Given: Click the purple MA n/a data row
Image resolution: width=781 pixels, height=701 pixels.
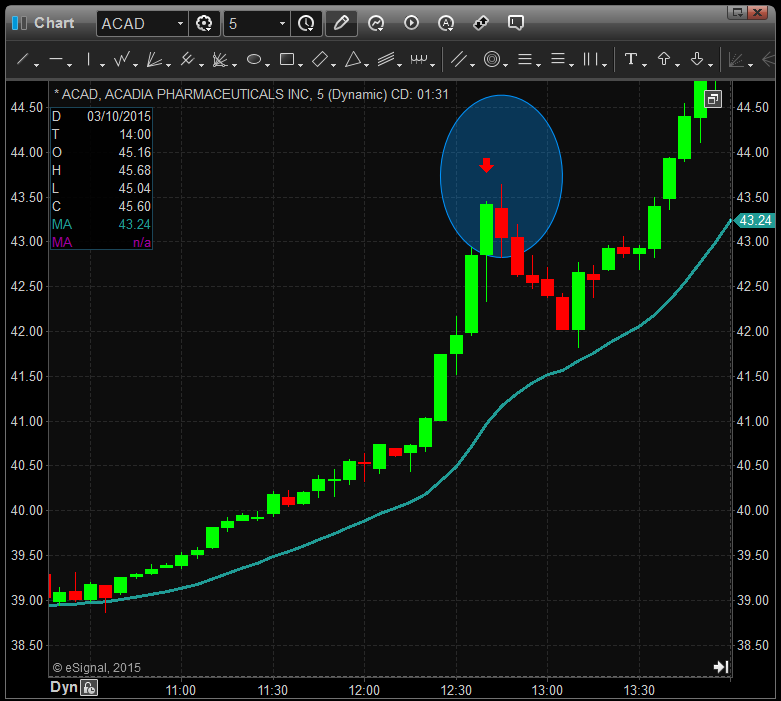Looking at the screenshot, I should point(101,242).
